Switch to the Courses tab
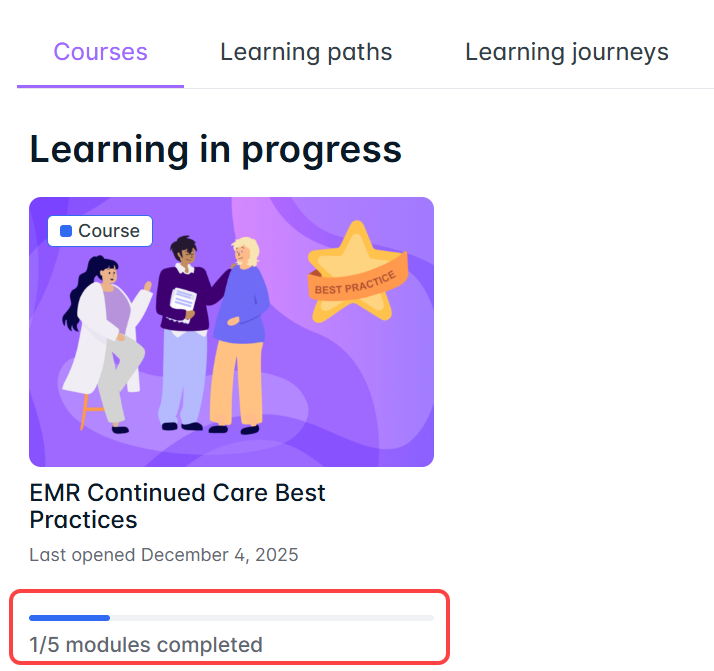Image resolution: width=714 pixels, height=671 pixels. pyautogui.click(x=100, y=52)
